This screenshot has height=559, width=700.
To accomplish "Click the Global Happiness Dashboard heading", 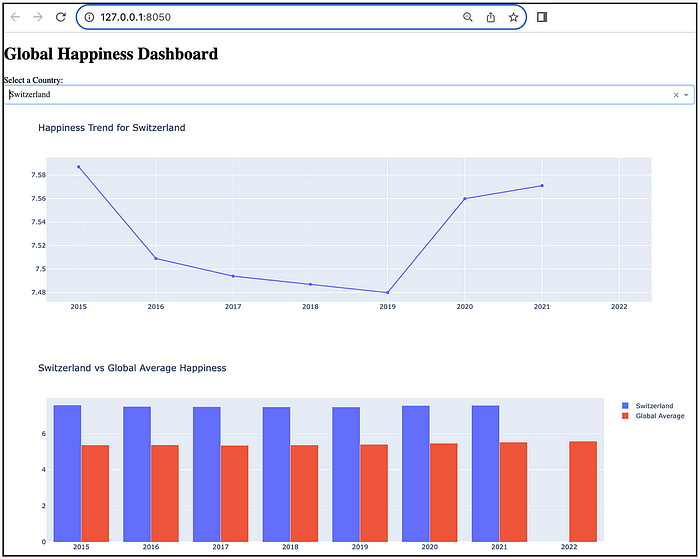I will [111, 54].
